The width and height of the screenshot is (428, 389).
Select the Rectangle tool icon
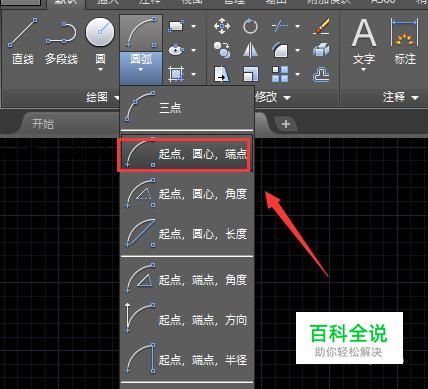point(176,26)
